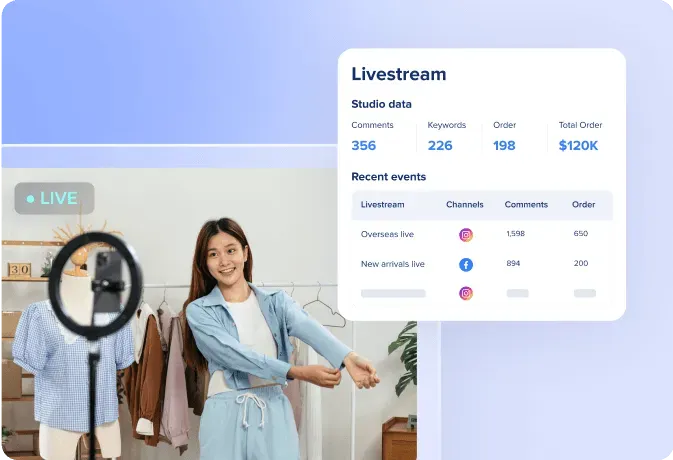Click the Recent events heading
This screenshot has height=460, width=673.
click(x=388, y=177)
